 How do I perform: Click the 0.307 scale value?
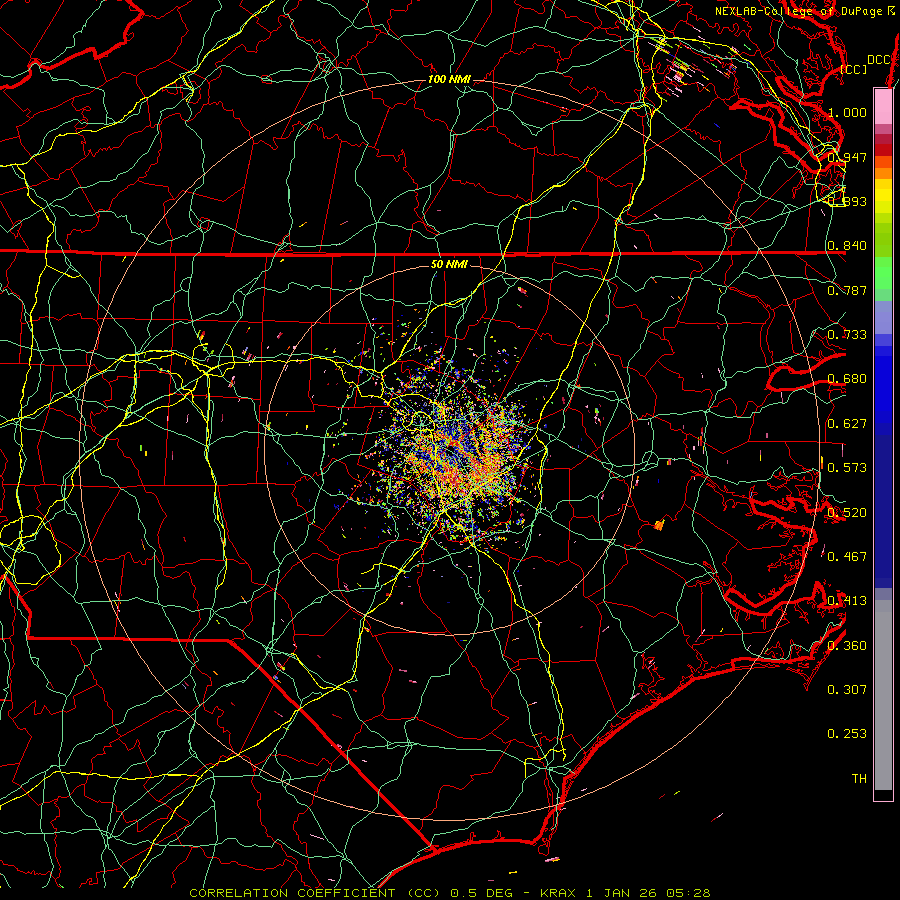pyautogui.click(x=847, y=690)
